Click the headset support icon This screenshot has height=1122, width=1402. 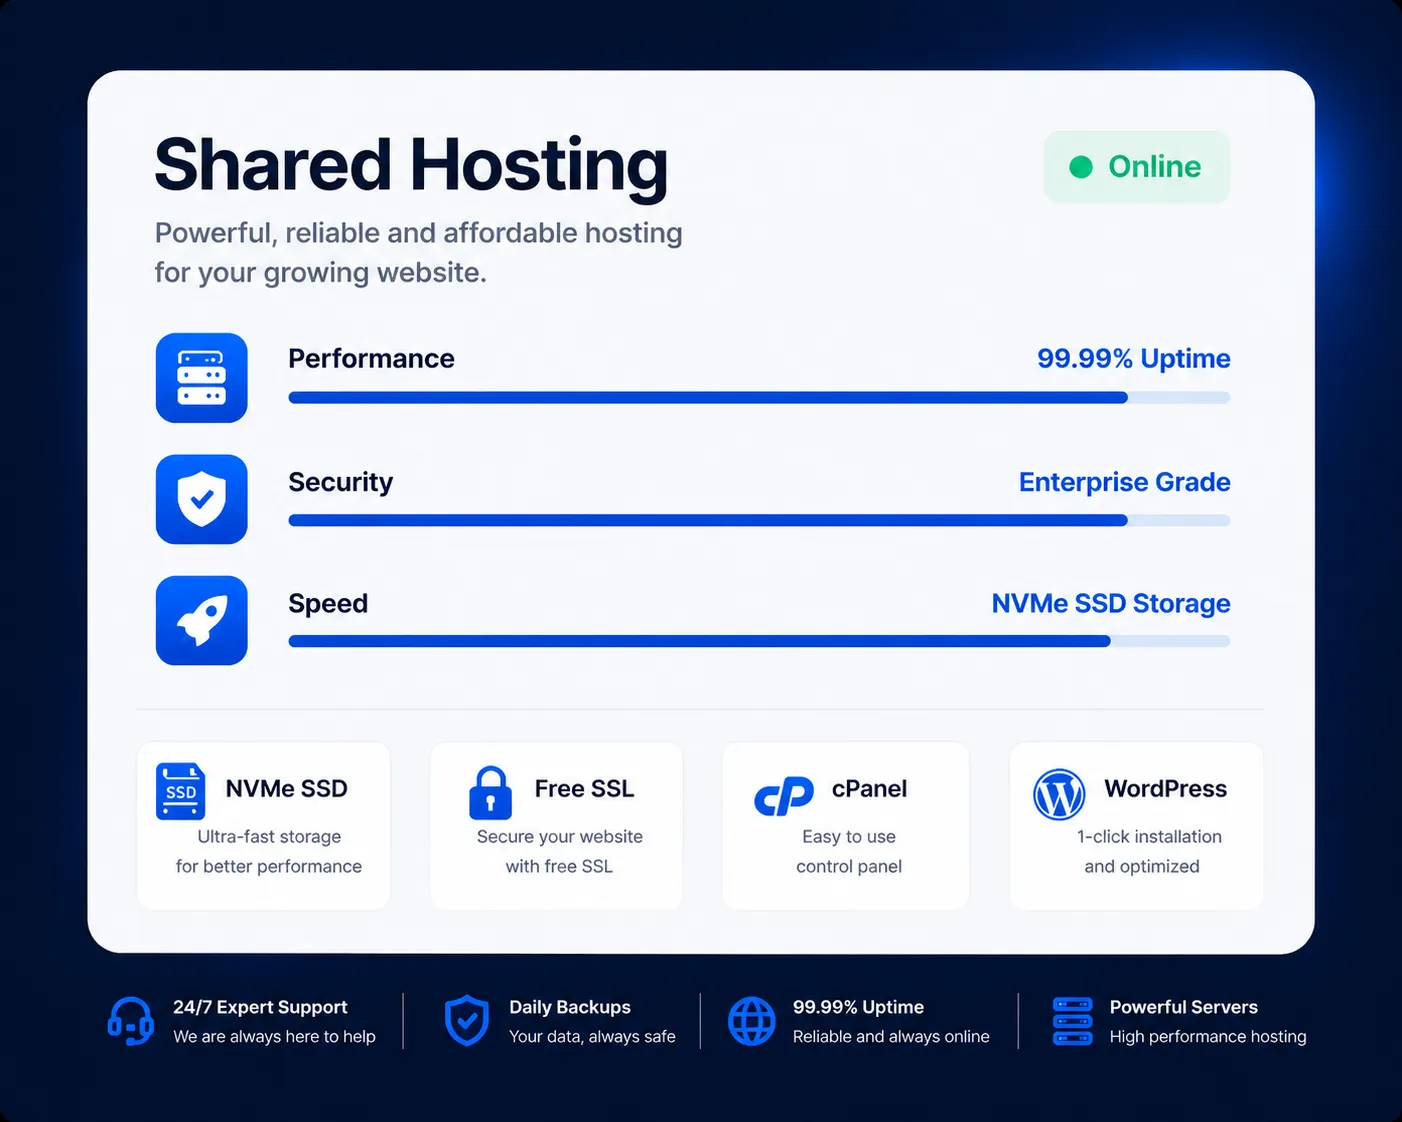tap(131, 1021)
